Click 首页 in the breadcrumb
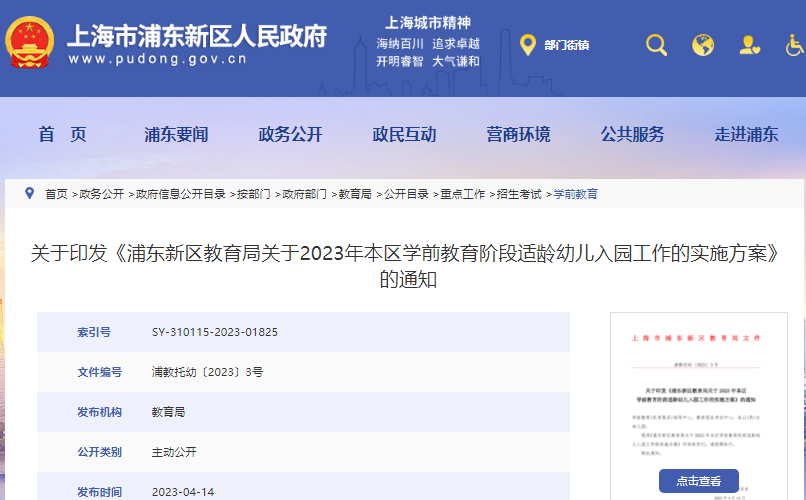 click(56, 194)
